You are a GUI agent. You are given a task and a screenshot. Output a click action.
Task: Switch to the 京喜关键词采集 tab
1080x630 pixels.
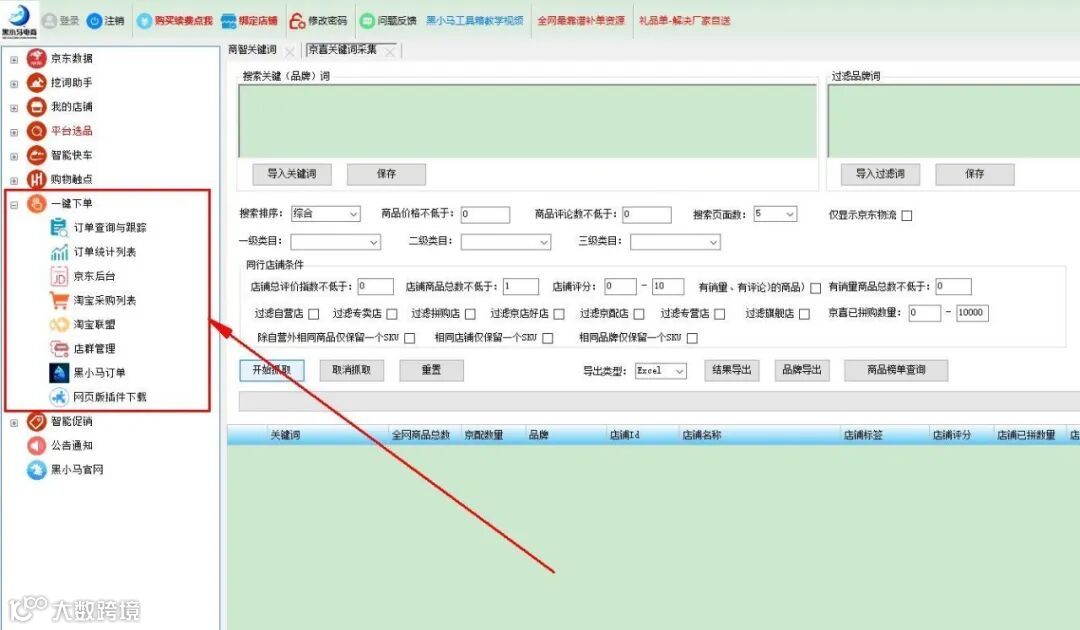(x=342, y=50)
